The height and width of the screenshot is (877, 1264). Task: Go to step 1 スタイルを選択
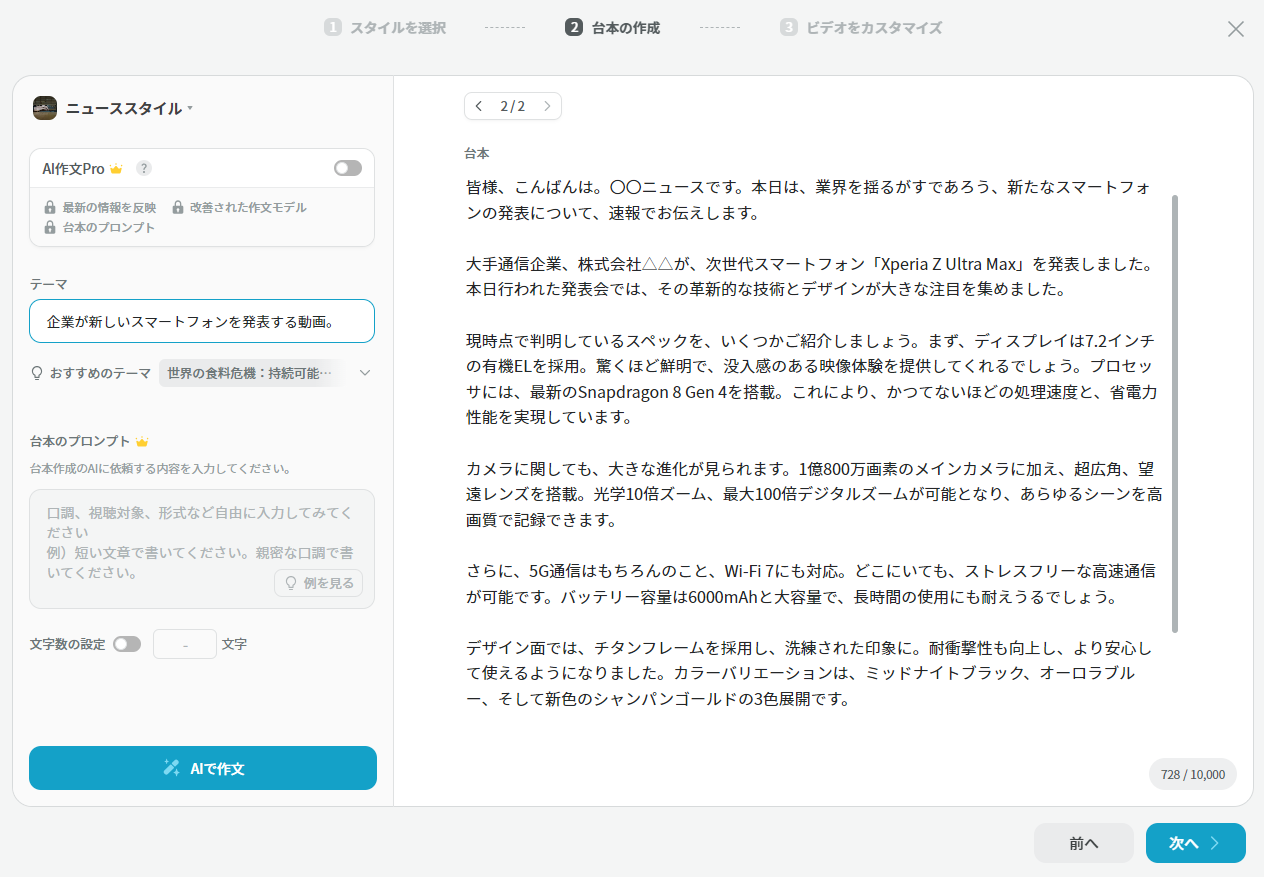pyautogui.click(x=385, y=28)
